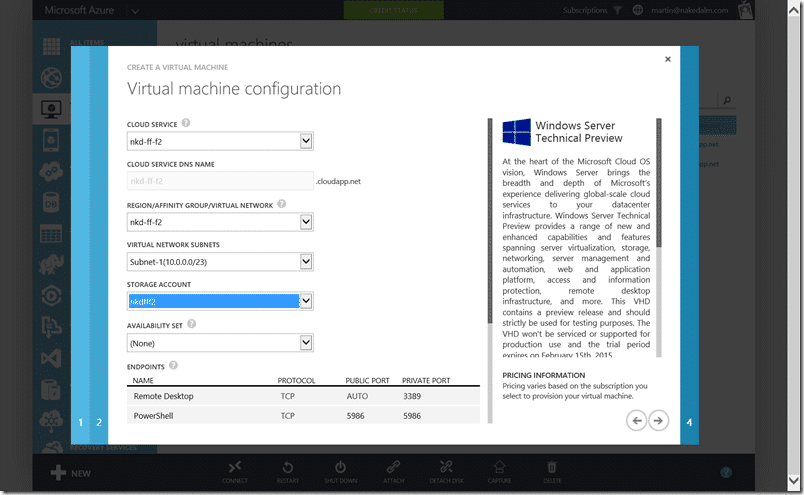804x495 pixels.
Task: Click the Subscriptions link in top bar
Action: coord(585,10)
